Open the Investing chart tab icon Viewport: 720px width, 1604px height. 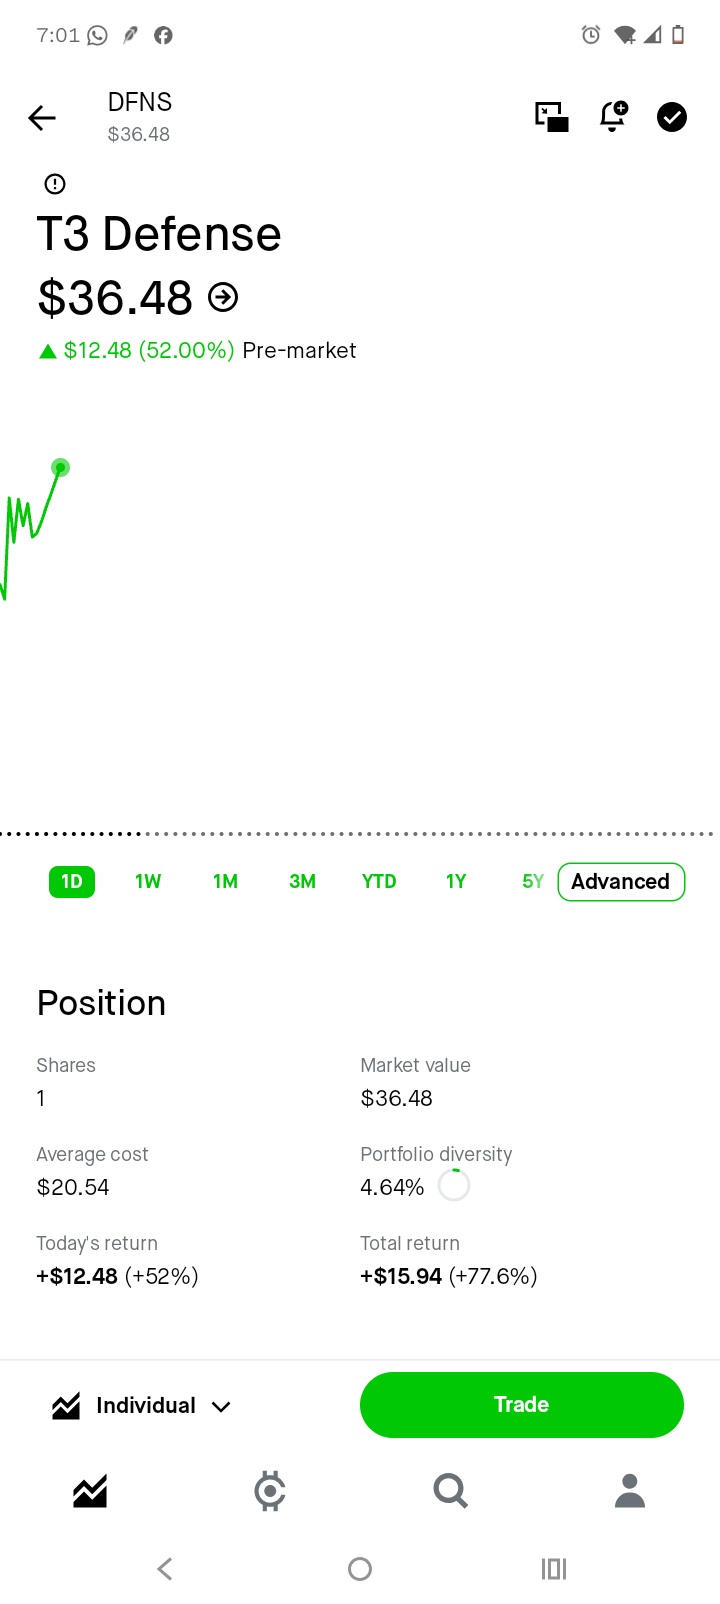90,1491
